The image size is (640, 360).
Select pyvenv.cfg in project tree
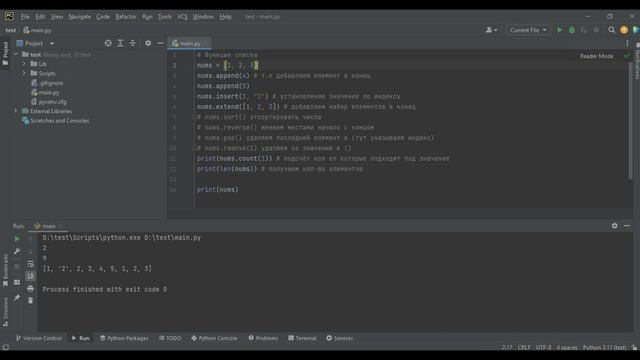[x=49, y=102]
